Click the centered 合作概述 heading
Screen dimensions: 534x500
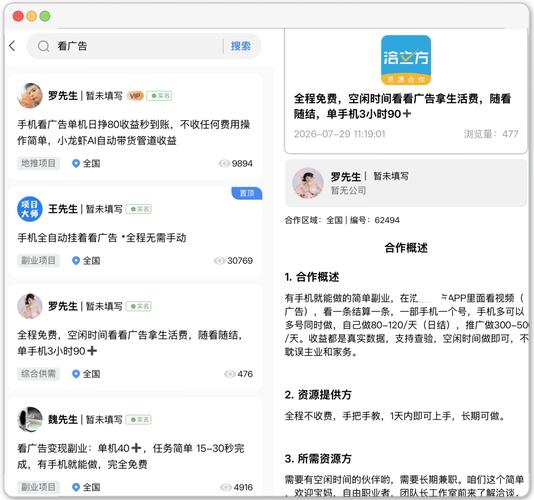pos(406,248)
